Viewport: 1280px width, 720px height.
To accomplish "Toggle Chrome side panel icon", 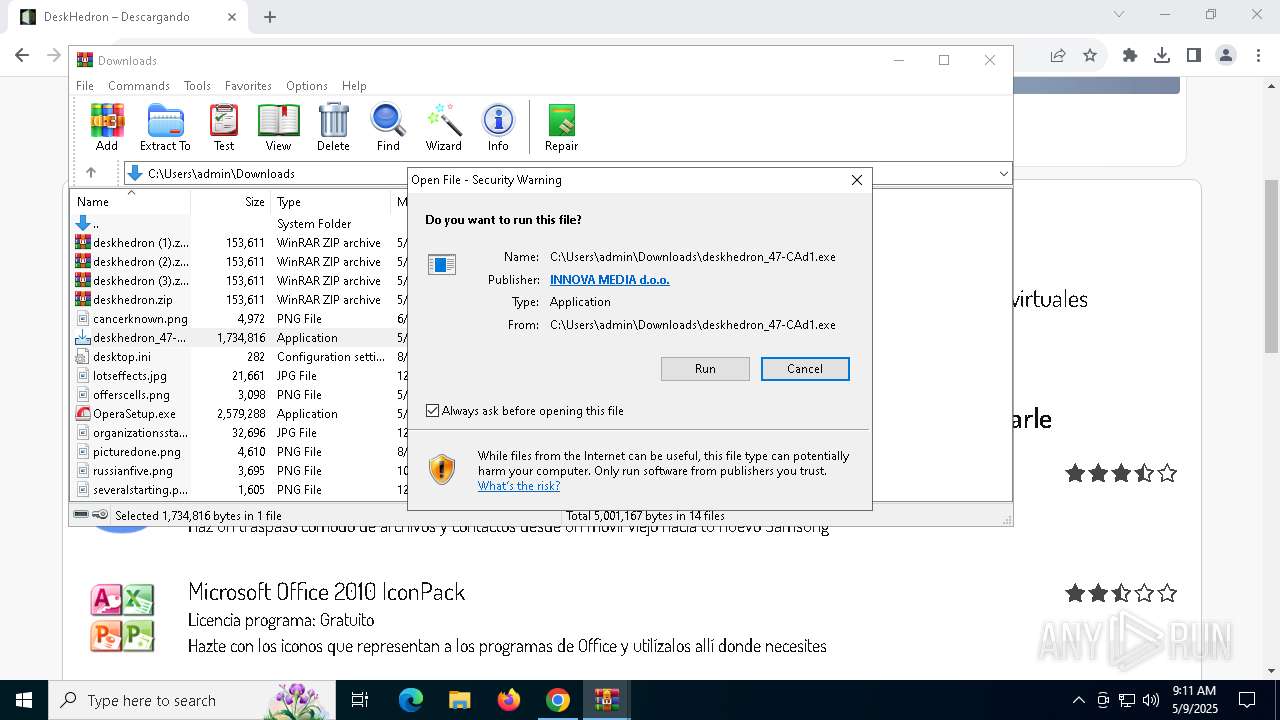I will 1194,56.
